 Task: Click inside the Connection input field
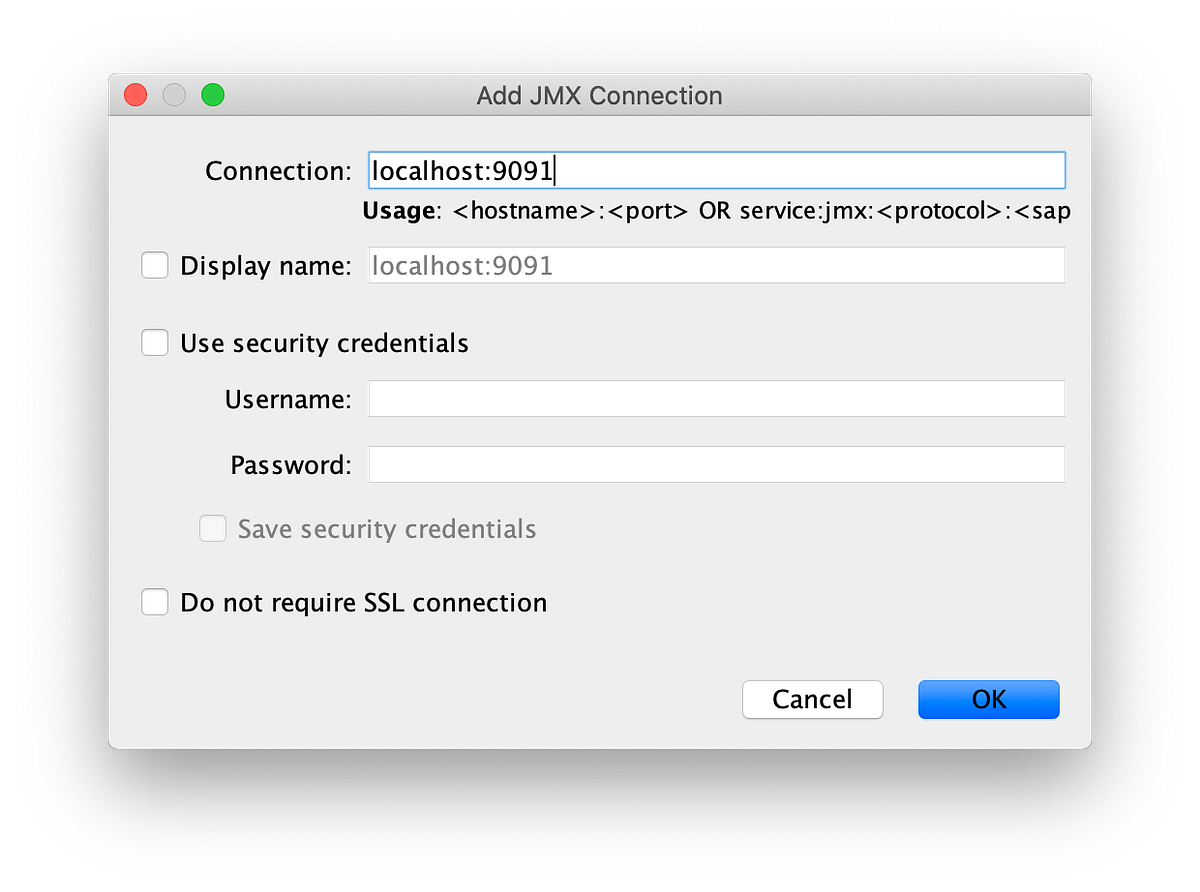[x=716, y=170]
